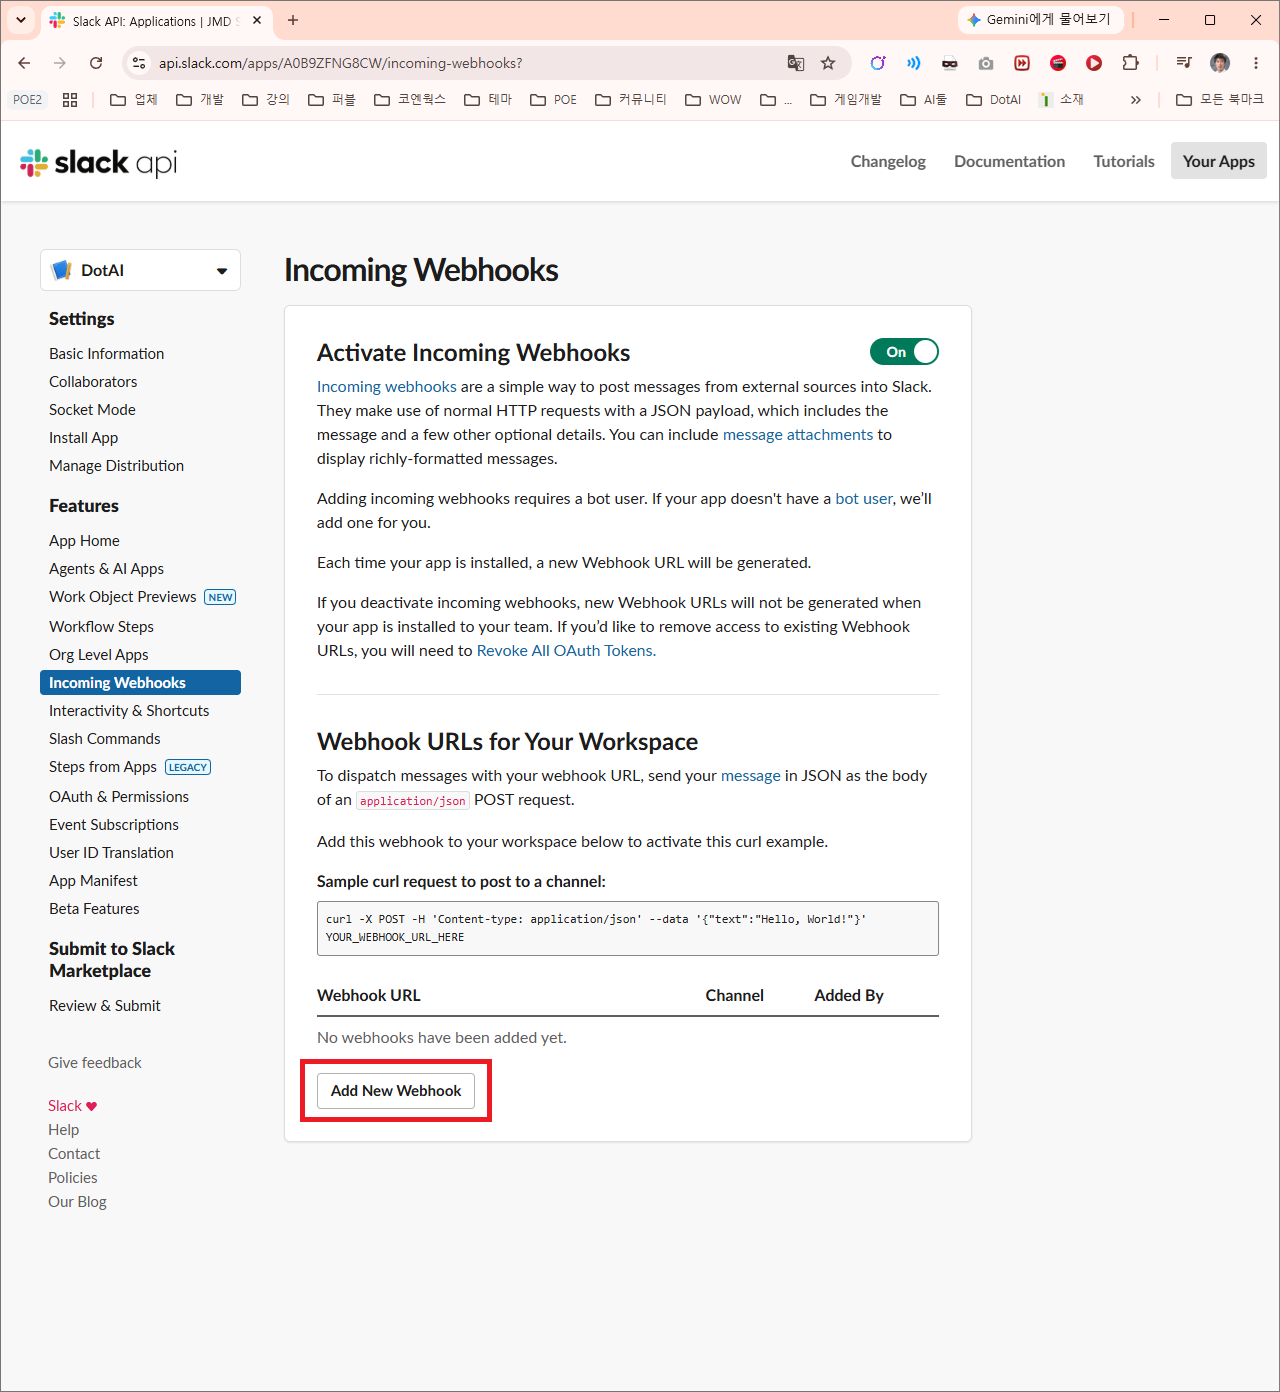Viewport: 1280px width, 1392px height.
Task: Open the 퍼블 bookmark folder
Action: tap(332, 100)
